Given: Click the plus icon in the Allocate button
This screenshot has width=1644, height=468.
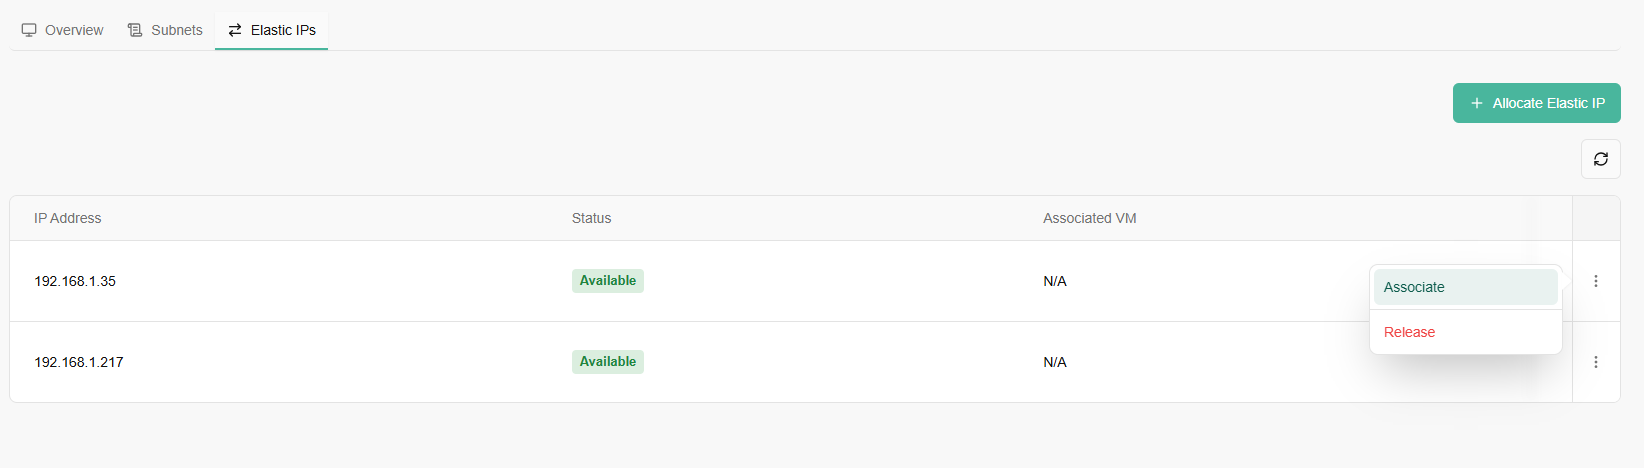Looking at the screenshot, I should pyautogui.click(x=1476, y=103).
